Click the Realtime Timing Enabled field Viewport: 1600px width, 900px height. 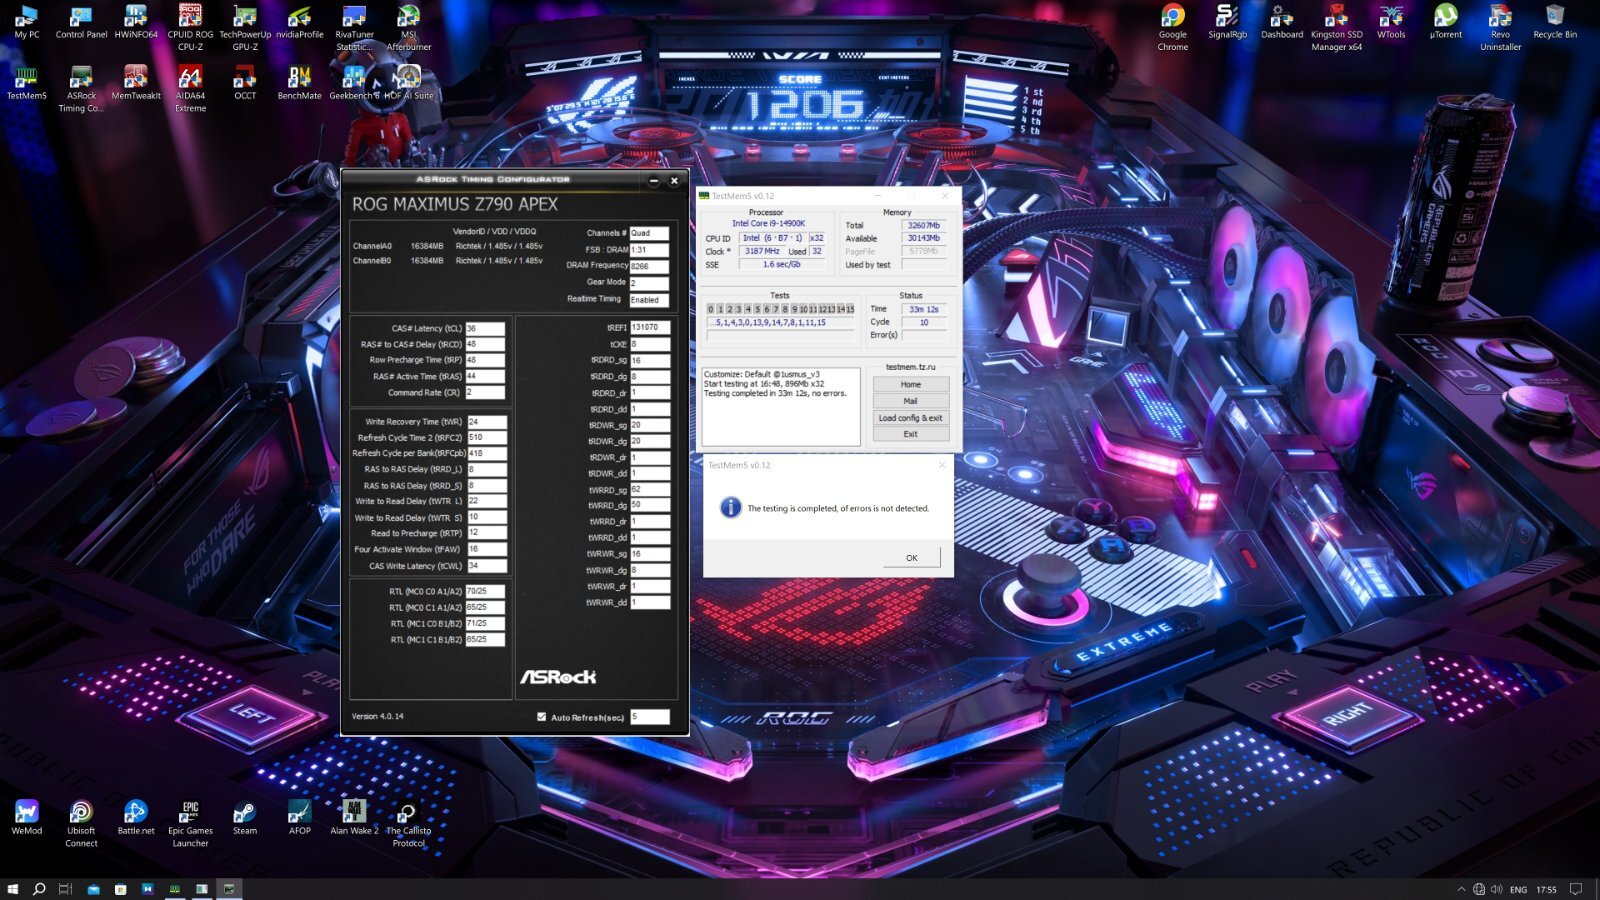coord(649,300)
